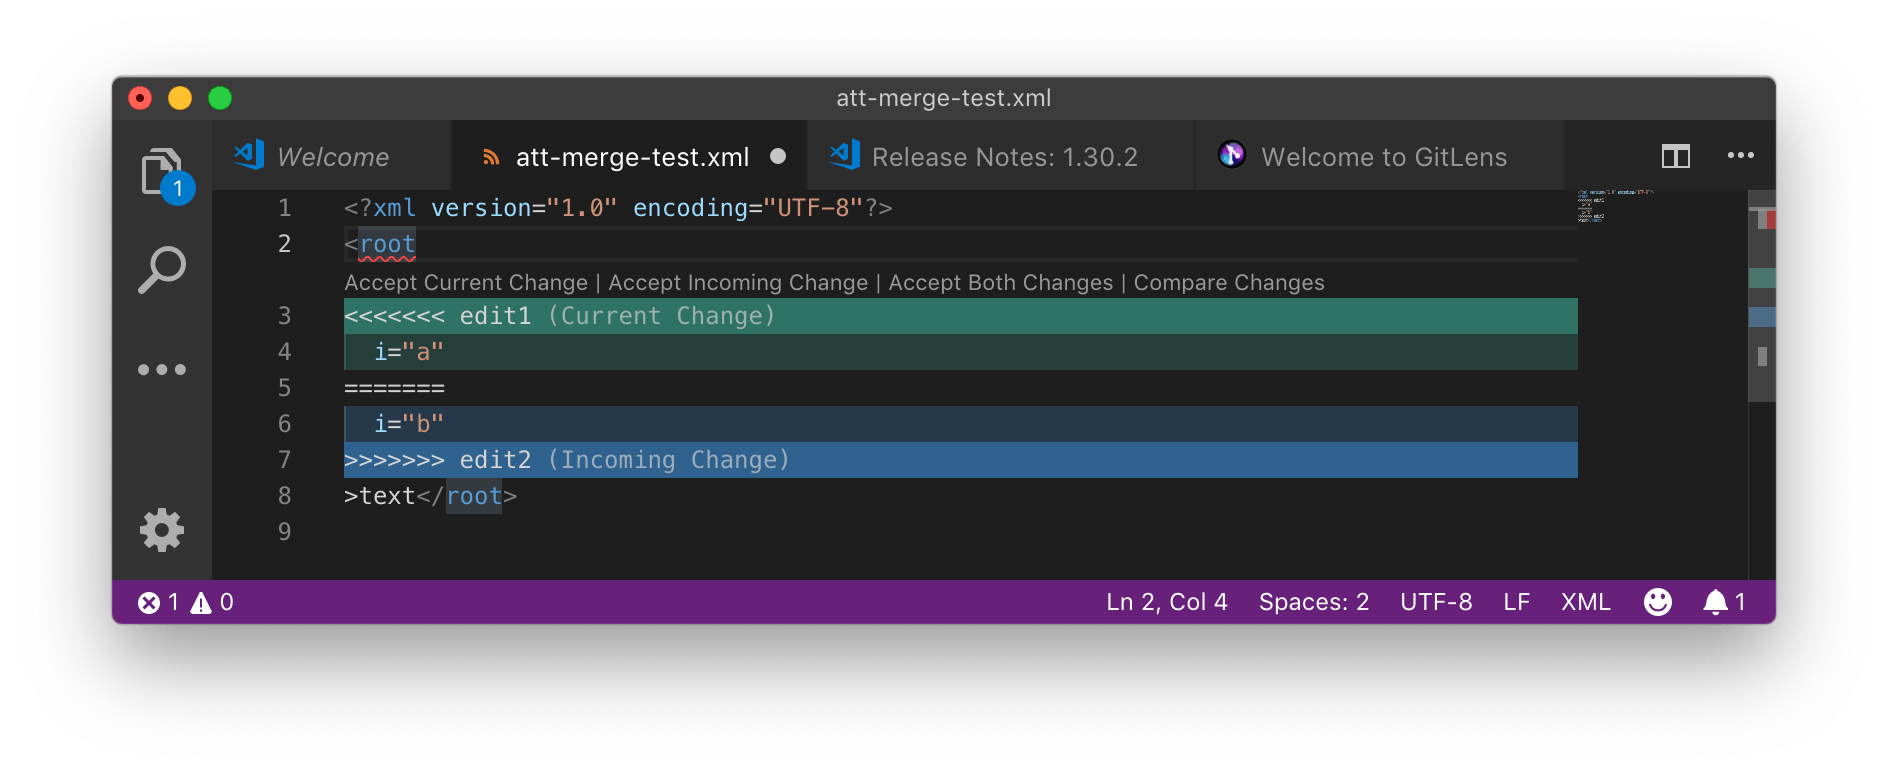Click Accept Current Change
Image resolution: width=1888 pixels, height=772 pixels.
[465, 282]
